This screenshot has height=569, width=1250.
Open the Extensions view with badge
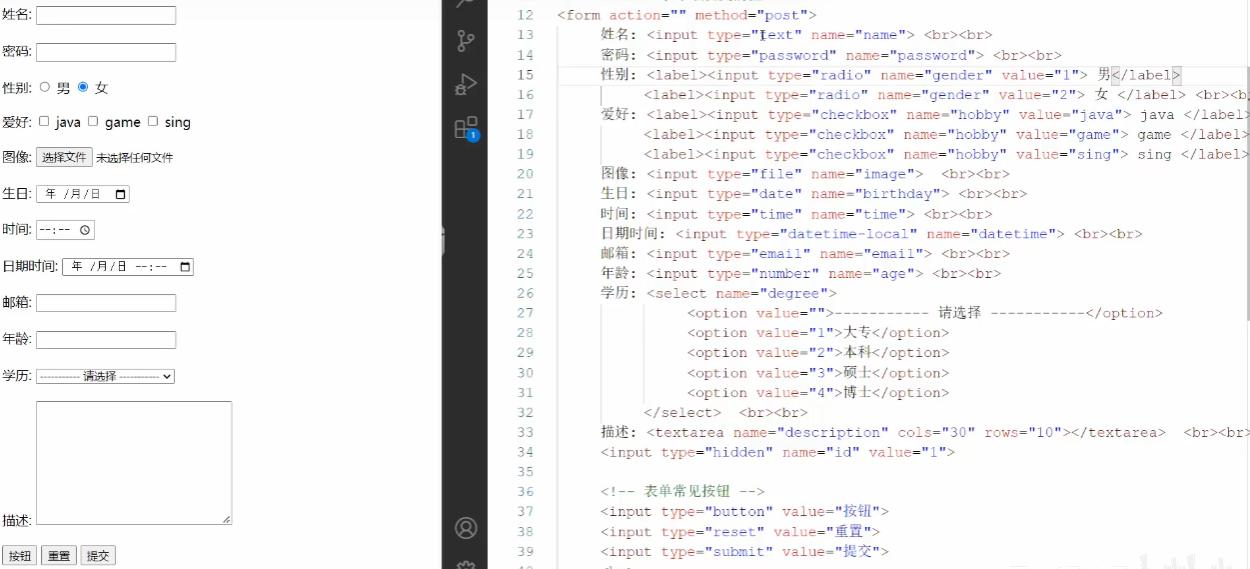click(466, 128)
